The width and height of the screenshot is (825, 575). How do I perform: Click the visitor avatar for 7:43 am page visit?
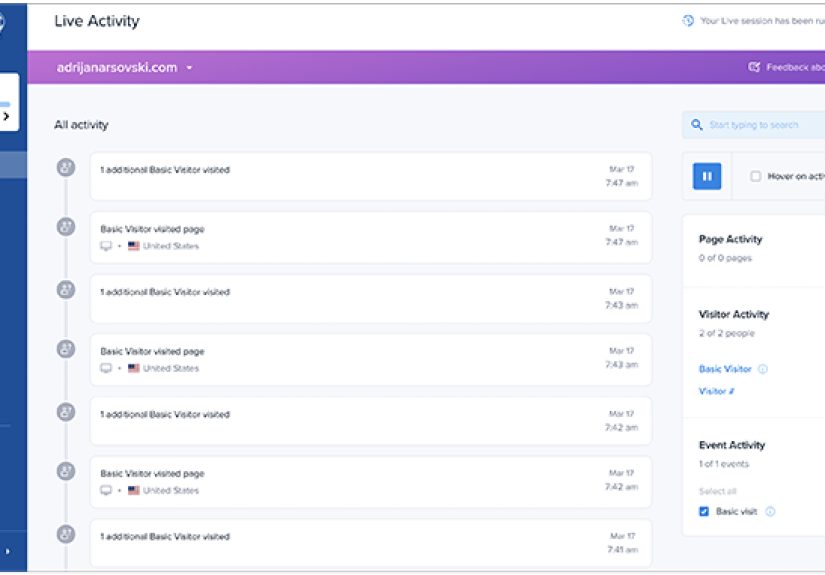pos(66,349)
